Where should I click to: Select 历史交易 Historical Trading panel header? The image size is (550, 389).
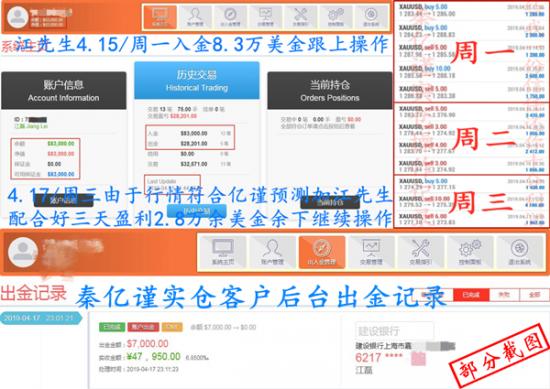click(197, 80)
